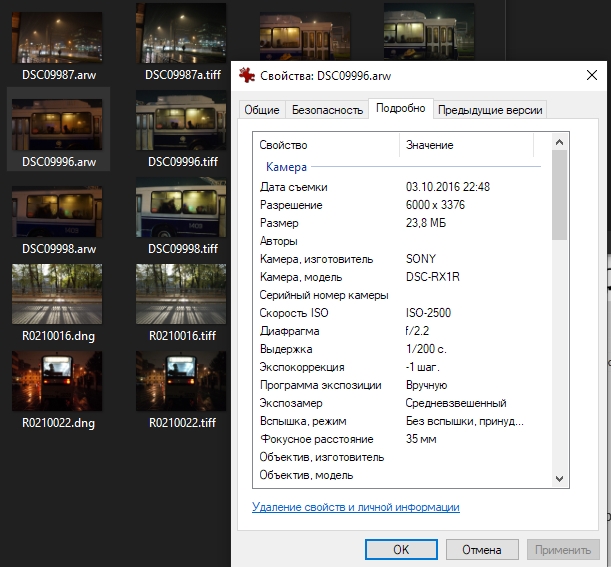This screenshot has height=567, width=611.
Task: Click the scrollbar down arrow in properties list
Action: point(559,479)
